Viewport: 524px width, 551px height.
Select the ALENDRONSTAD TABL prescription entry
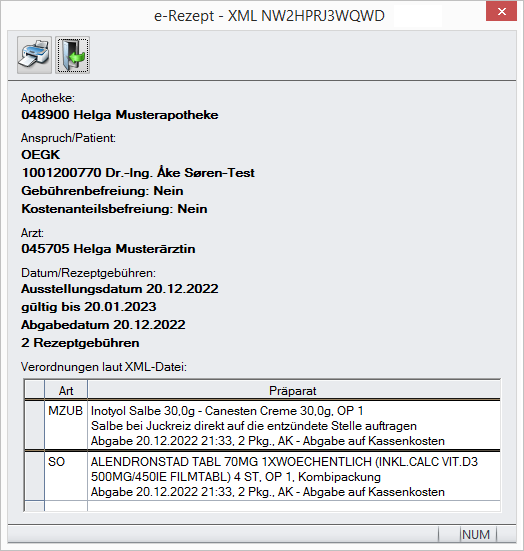[293, 476]
